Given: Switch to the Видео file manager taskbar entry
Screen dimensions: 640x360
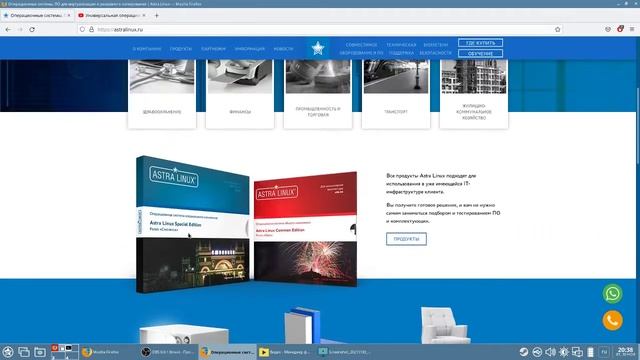Looking at the screenshot, I should 286,352.
